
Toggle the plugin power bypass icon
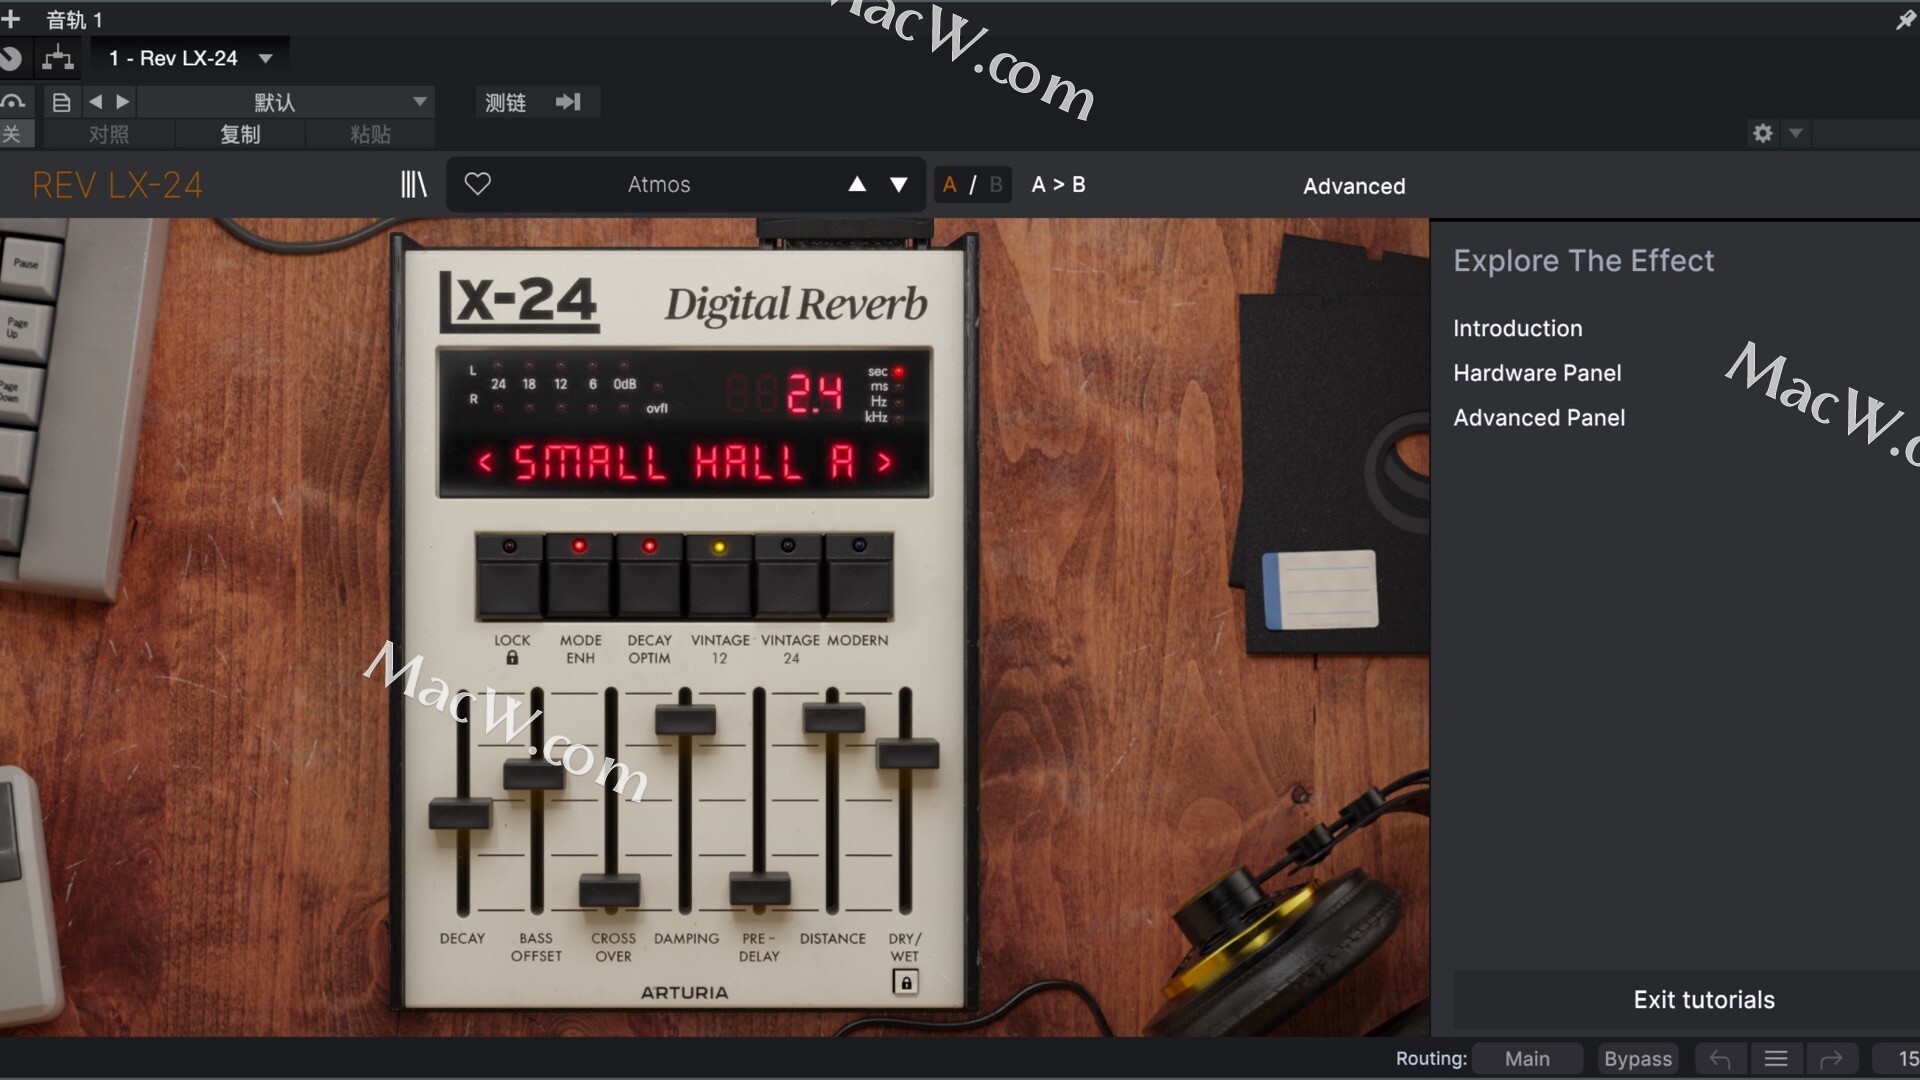point(11,58)
